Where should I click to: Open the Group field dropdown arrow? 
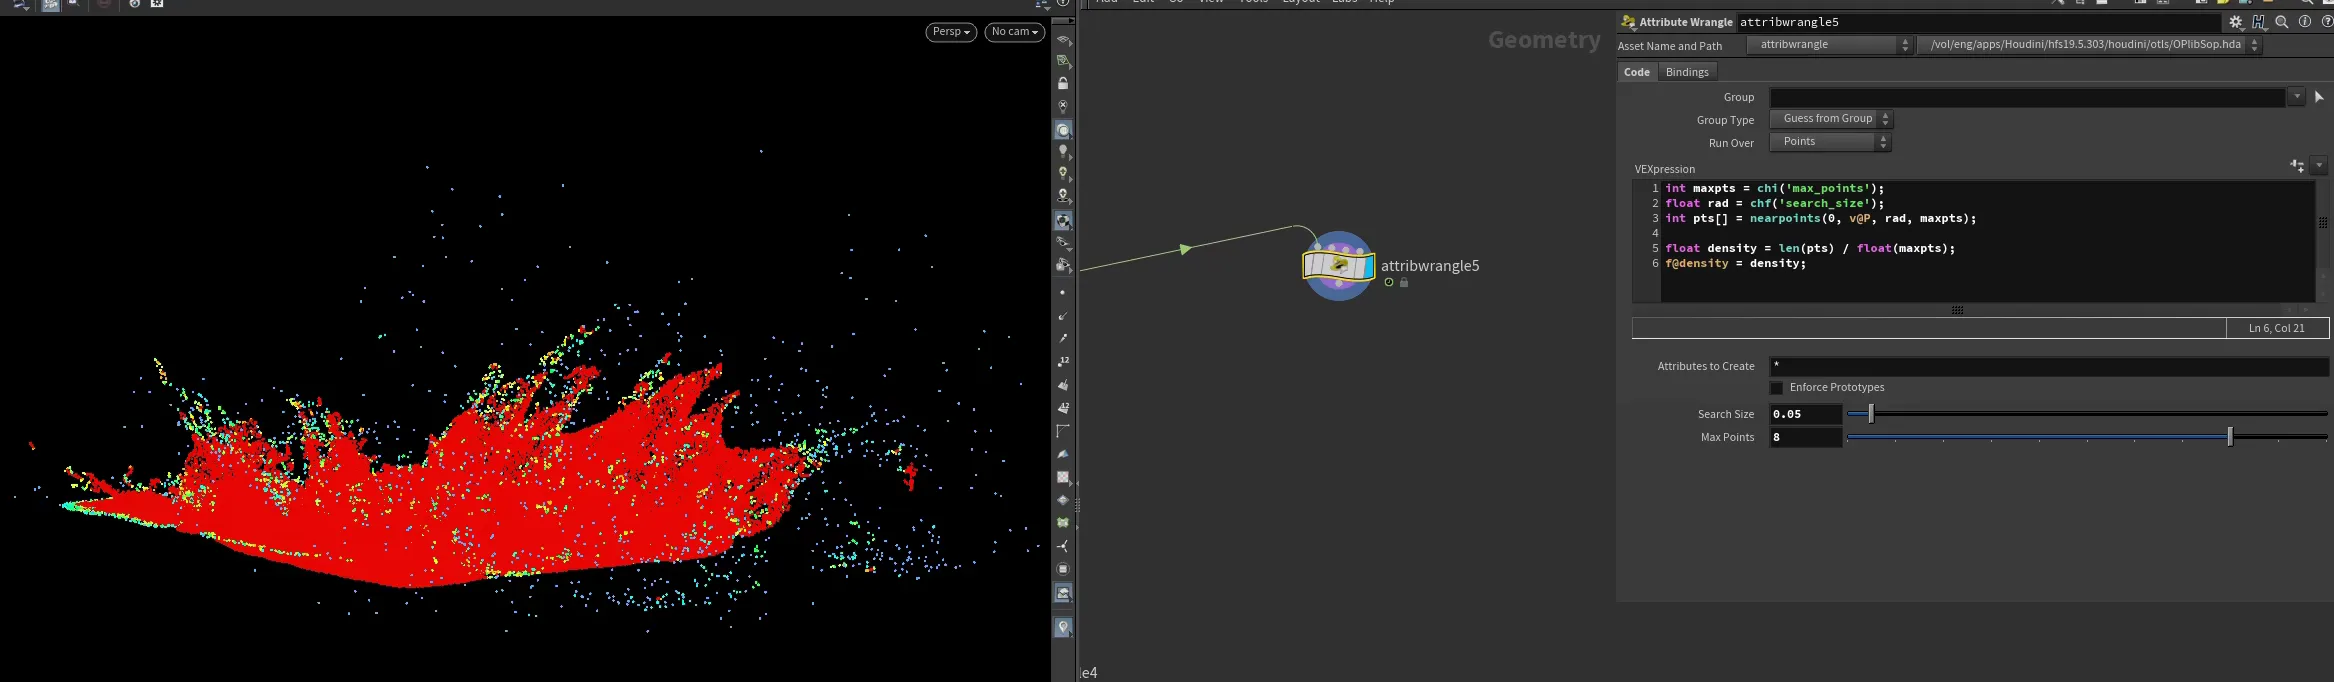(x=2297, y=97)
